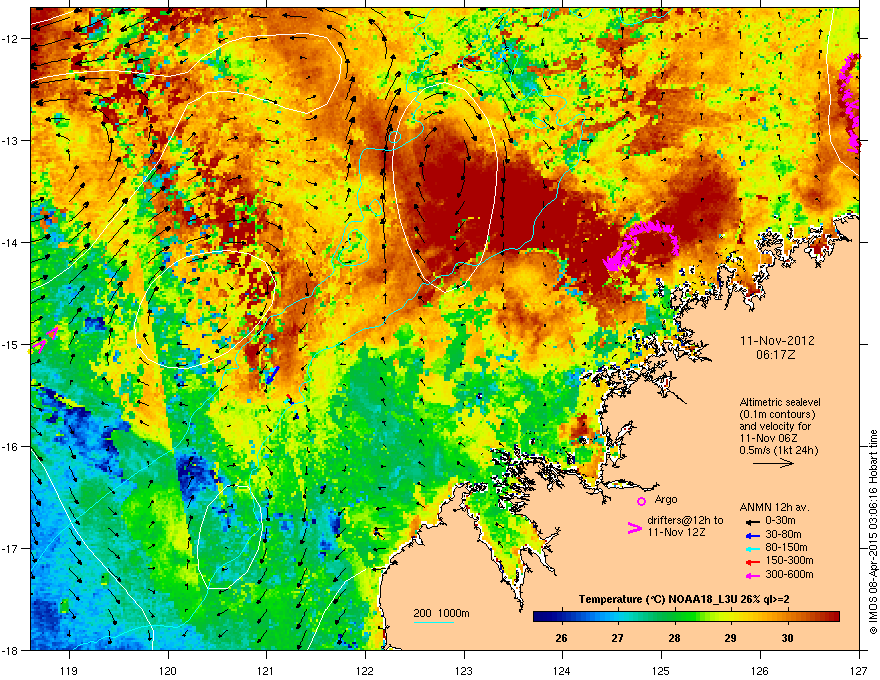Click the Altimetric sealevel text
Screen dimensions: 880x680
click(780, 402)
